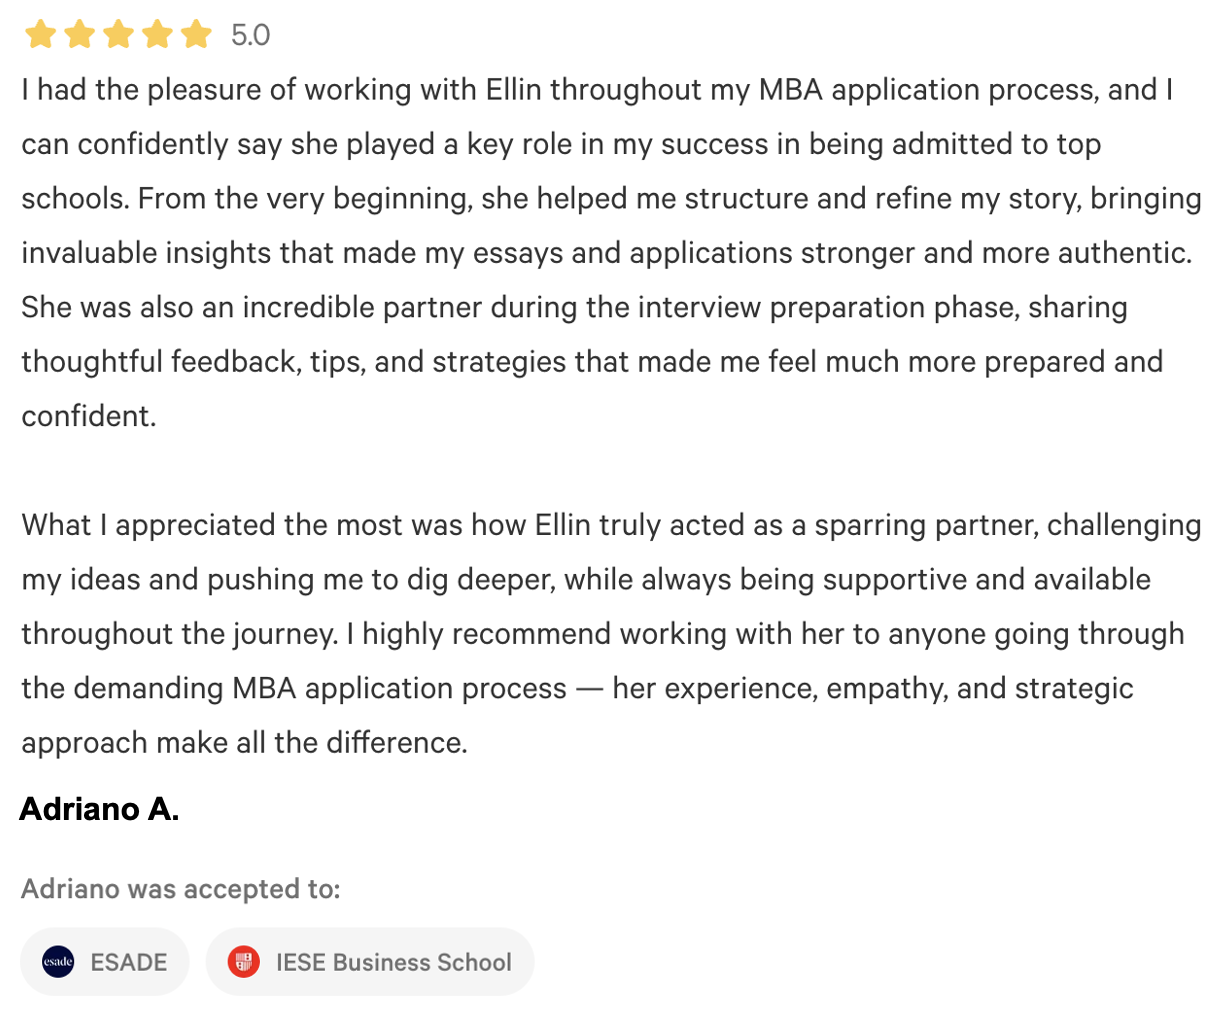This screenshot has width=1230, height=1022.
Task: Click the line starting "the demanding MBA application"
Action: 577,688
